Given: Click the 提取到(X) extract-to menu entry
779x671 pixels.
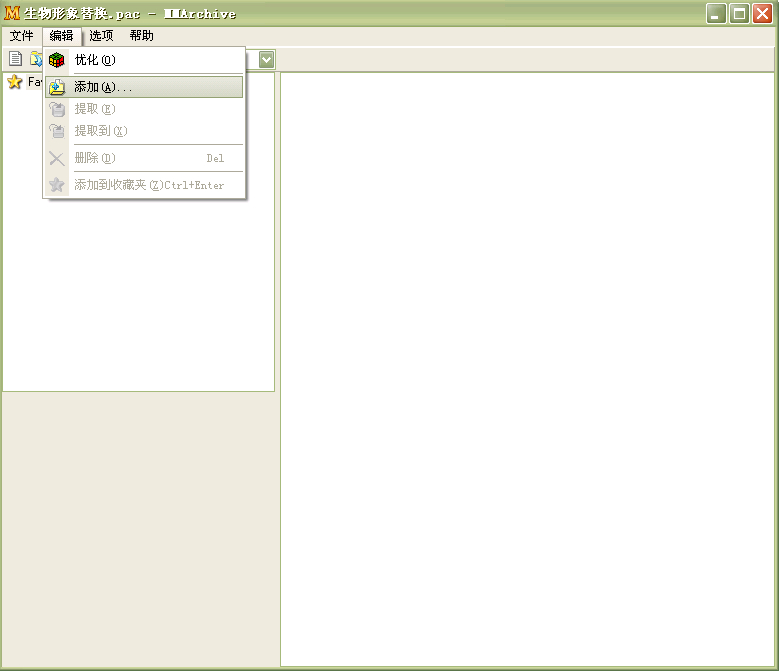Looking at the screenshot, I should (x=100, y=131).
